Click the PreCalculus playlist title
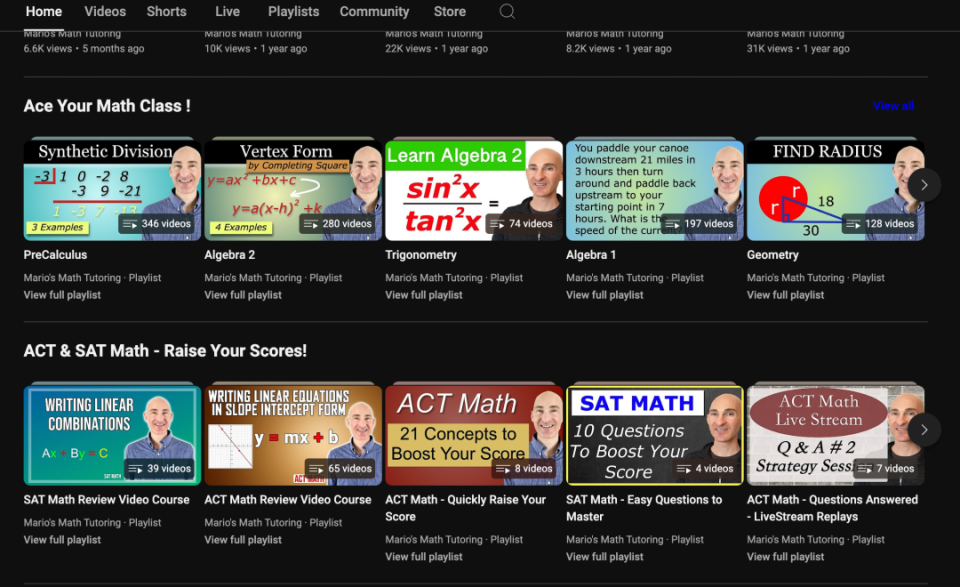 (55, 255)
